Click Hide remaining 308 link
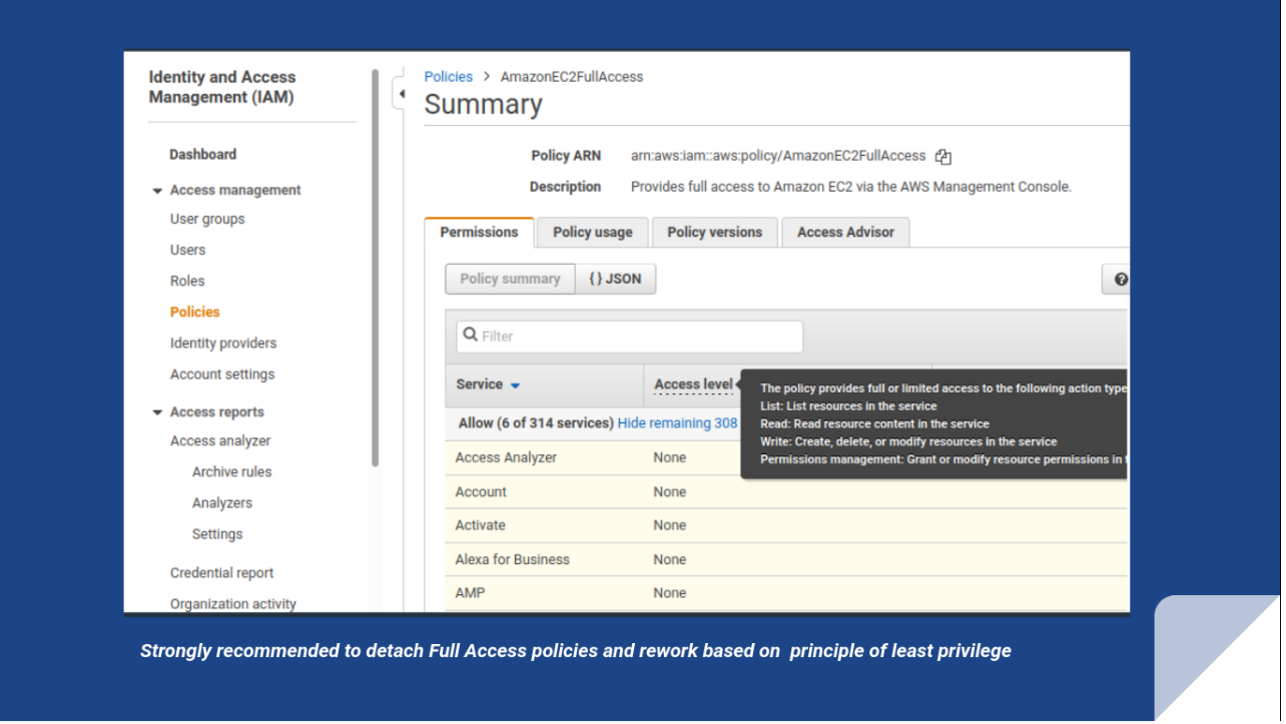1286x724 pixels. point(677,423)
